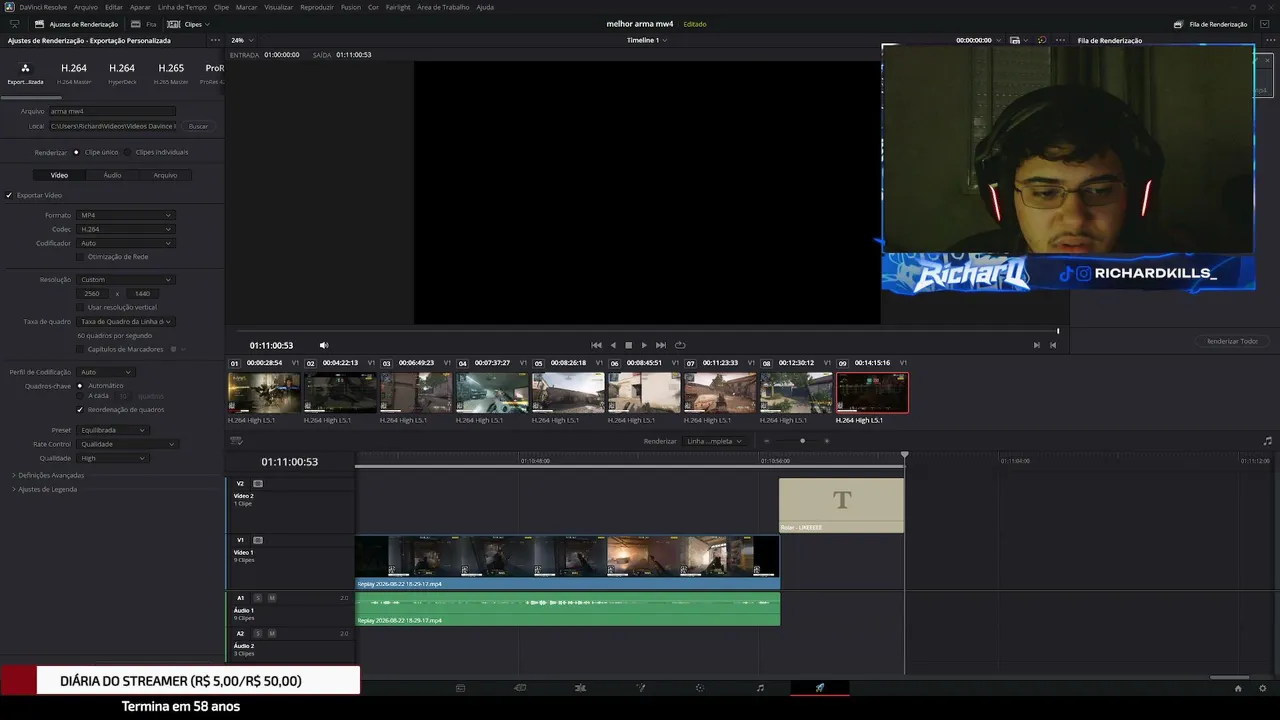Image resolution: width=1280 pixels, height=720 pixels.
Task: Click the Buscar button
Action: [x=199, y=126]
